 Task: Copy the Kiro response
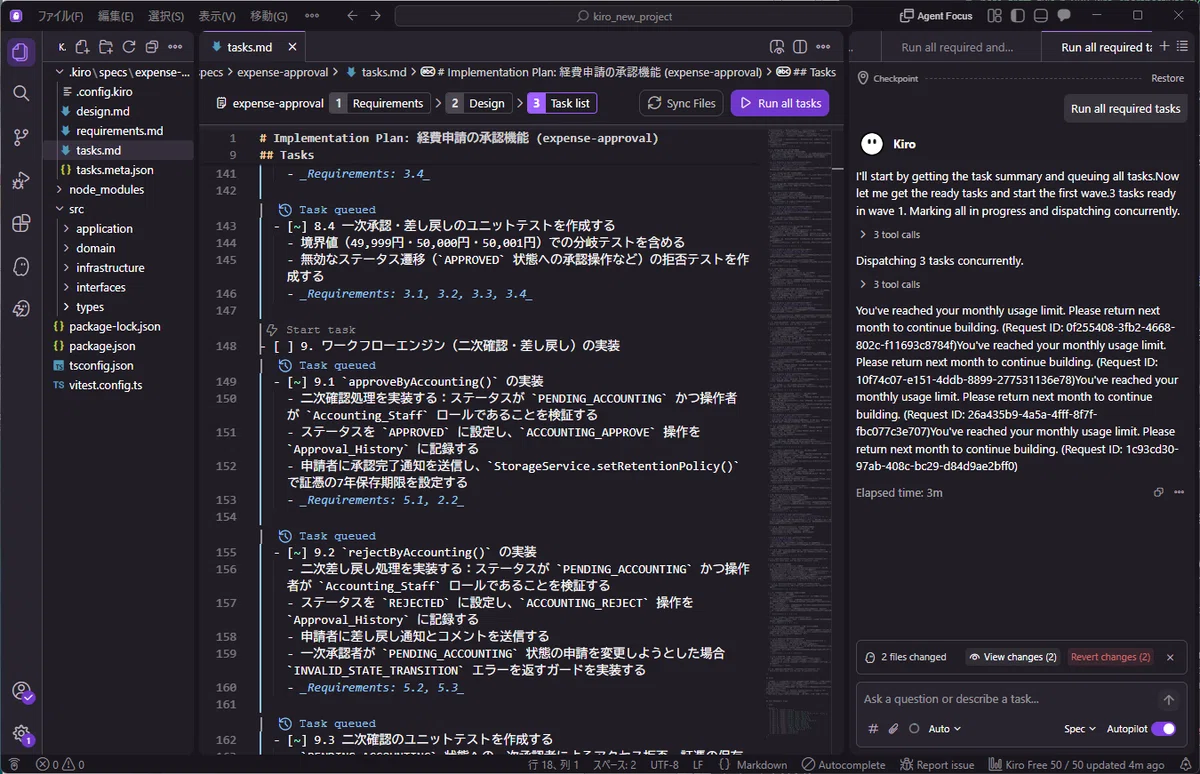click(x=1159, y=492)
